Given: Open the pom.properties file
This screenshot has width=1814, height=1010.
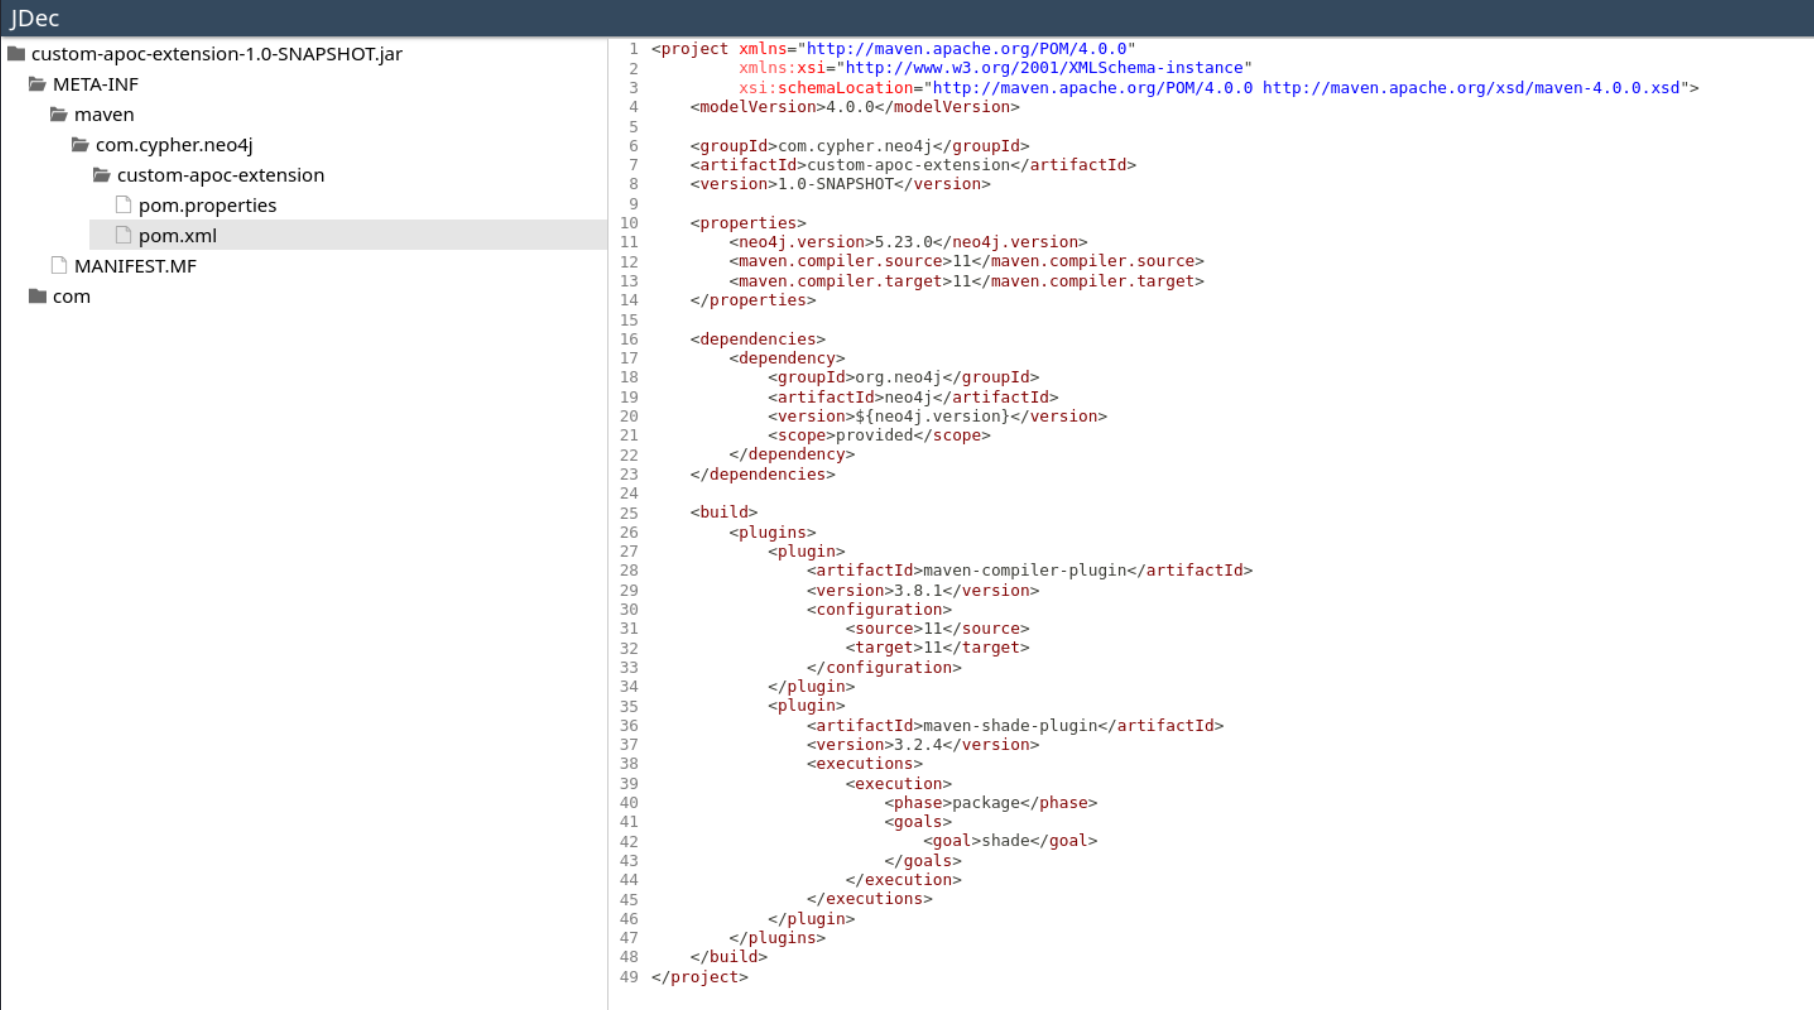Looking at the screenshot, I should click(x=207, y=205).
